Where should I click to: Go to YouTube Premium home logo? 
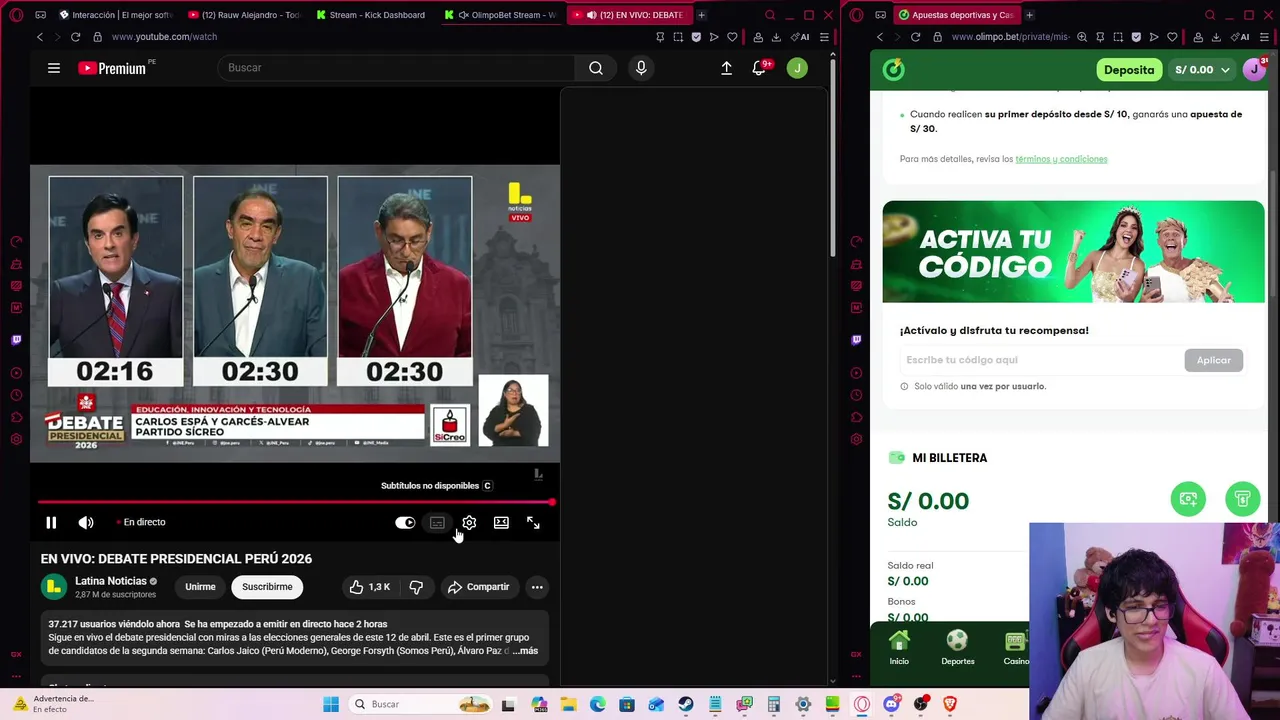112,68
